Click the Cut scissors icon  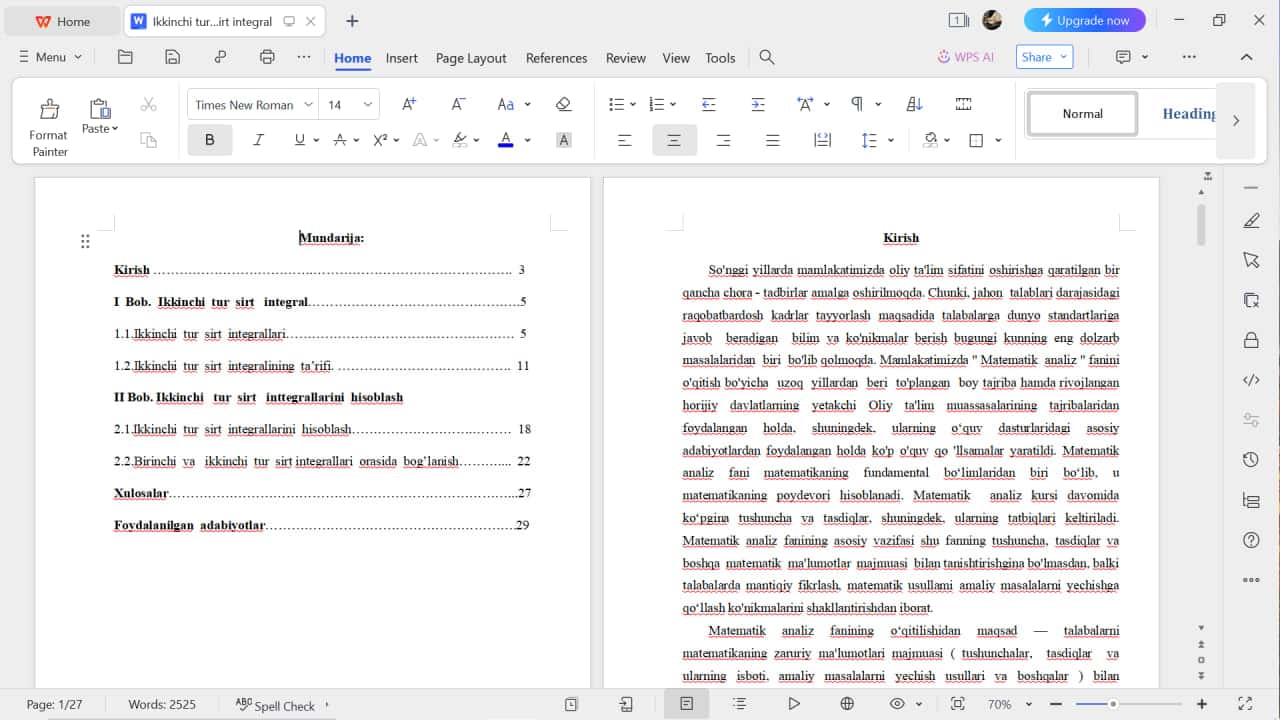pyautogui.click(x=149, y=104)
